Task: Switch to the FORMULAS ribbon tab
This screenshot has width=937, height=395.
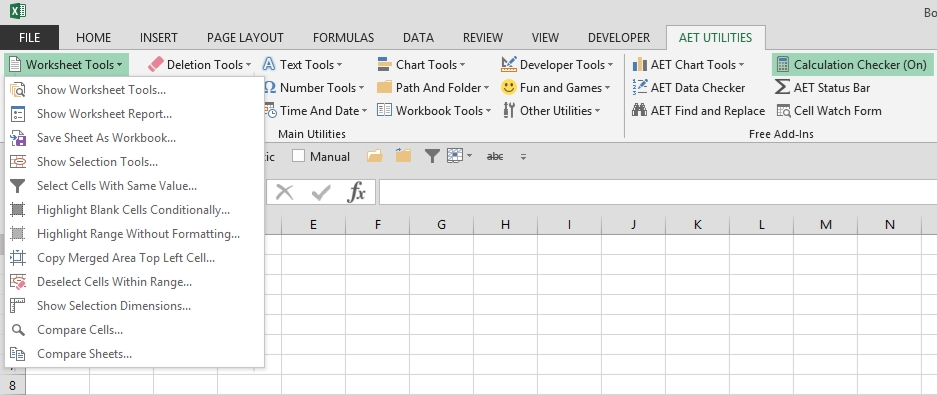Action: [343, 38]
